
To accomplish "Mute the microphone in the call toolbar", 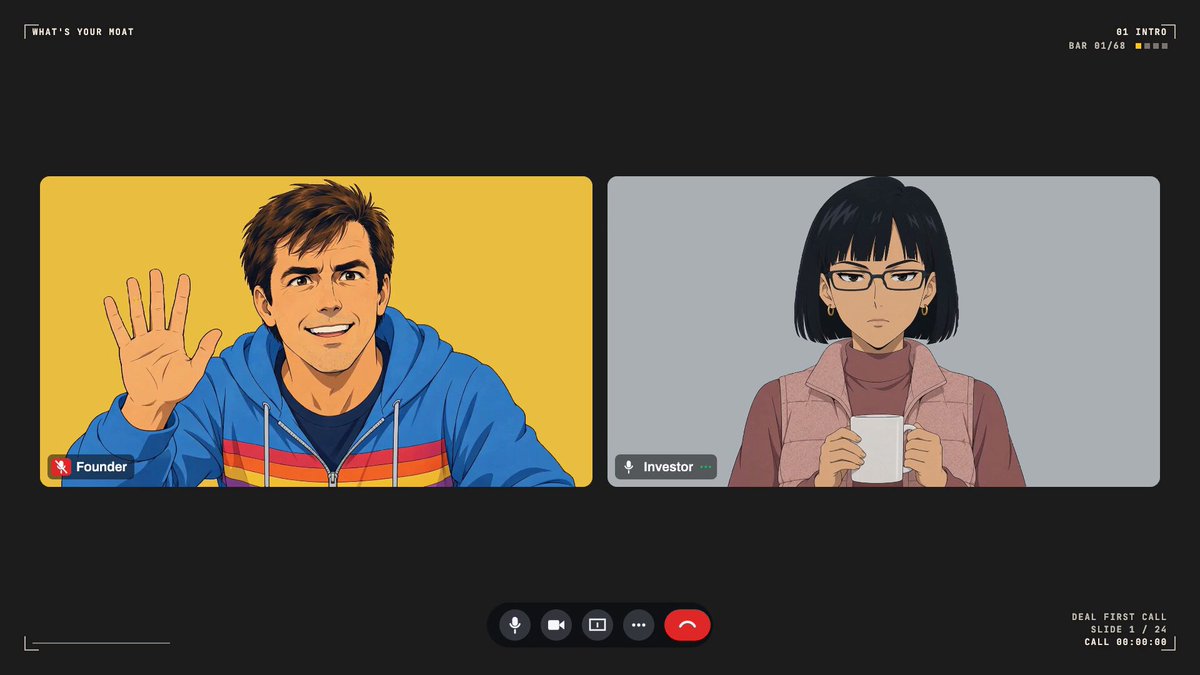I will (x=515, y=625).
